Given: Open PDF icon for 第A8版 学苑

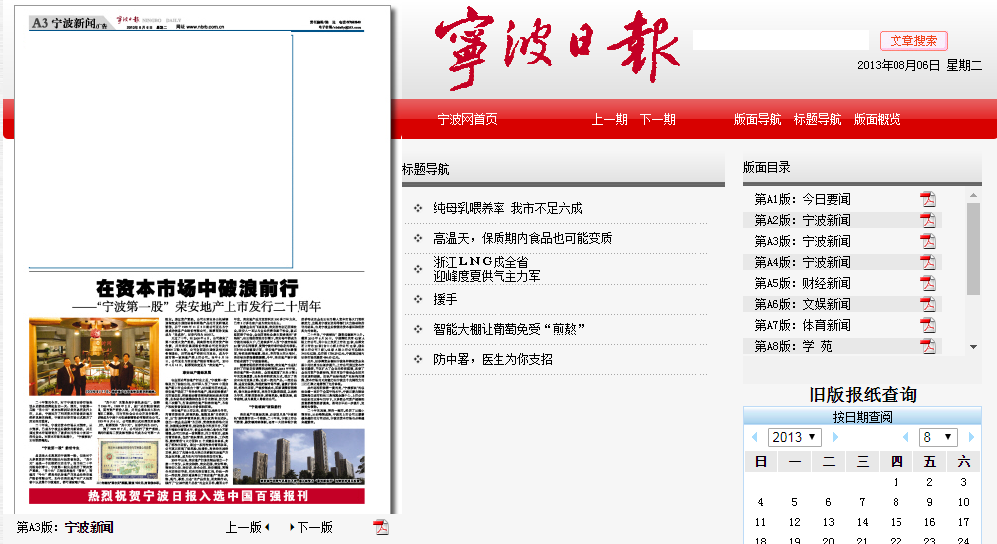Looking at the screenshot, I should click(928, 346).
